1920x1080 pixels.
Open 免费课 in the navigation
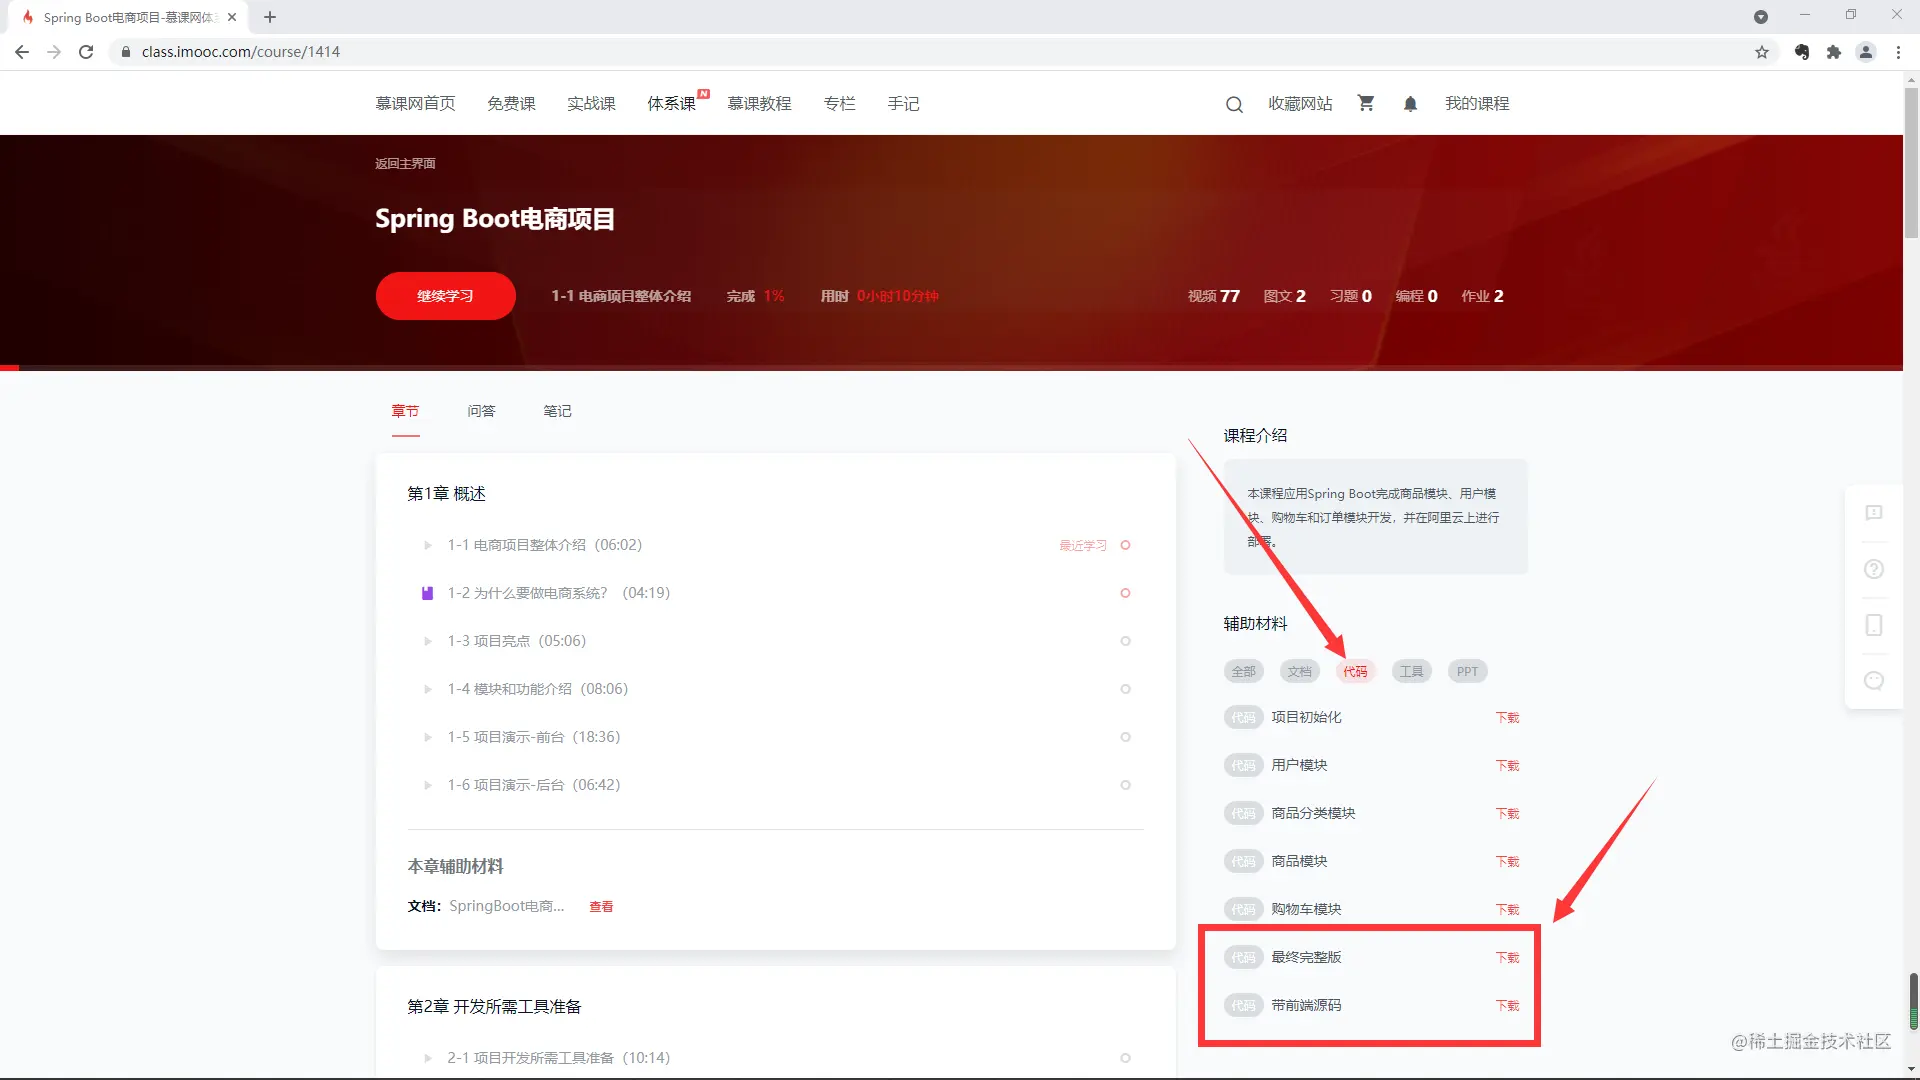(511, 104)
